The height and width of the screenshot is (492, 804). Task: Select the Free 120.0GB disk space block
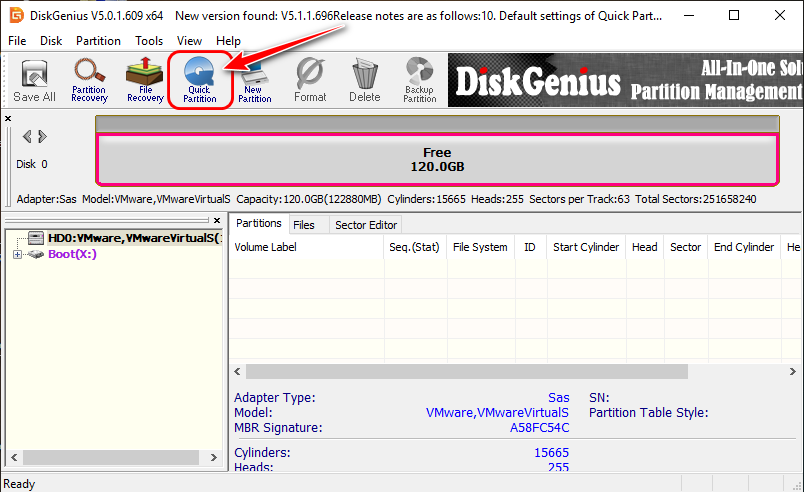(x=437, y=159)
